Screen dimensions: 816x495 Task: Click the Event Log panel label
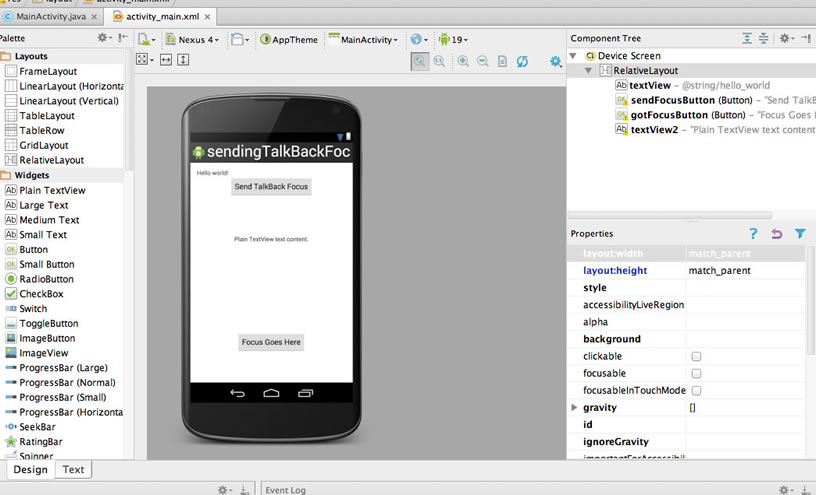tap(285, 490)
